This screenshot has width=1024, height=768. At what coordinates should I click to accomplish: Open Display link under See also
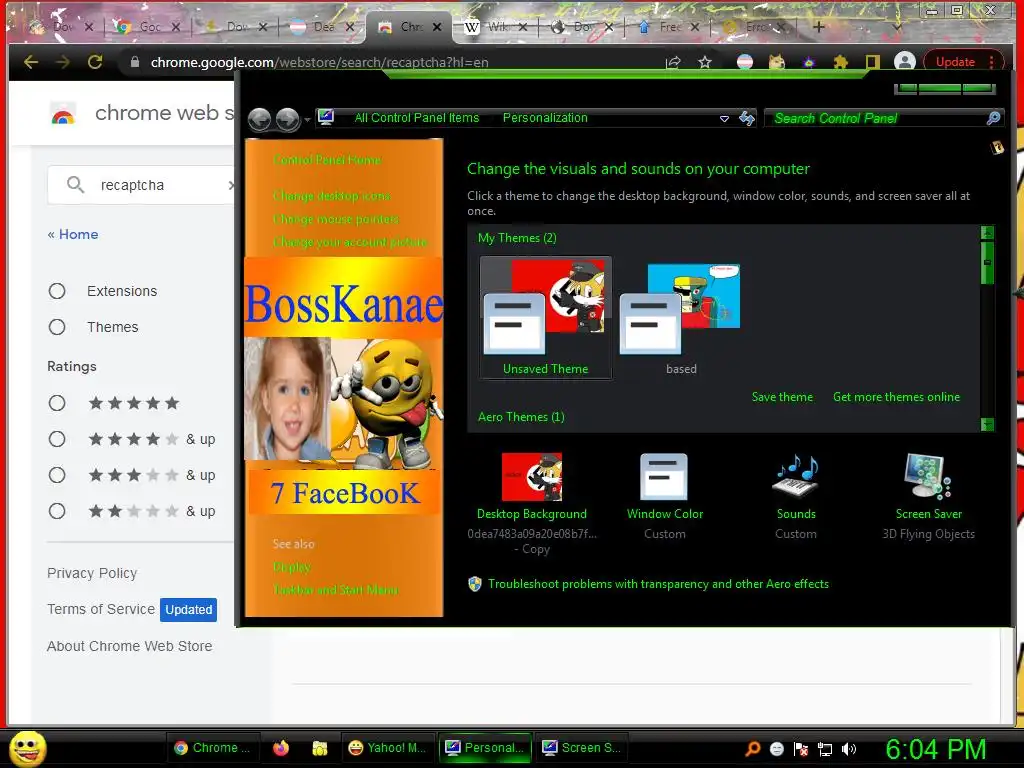[x=292, y=567]
